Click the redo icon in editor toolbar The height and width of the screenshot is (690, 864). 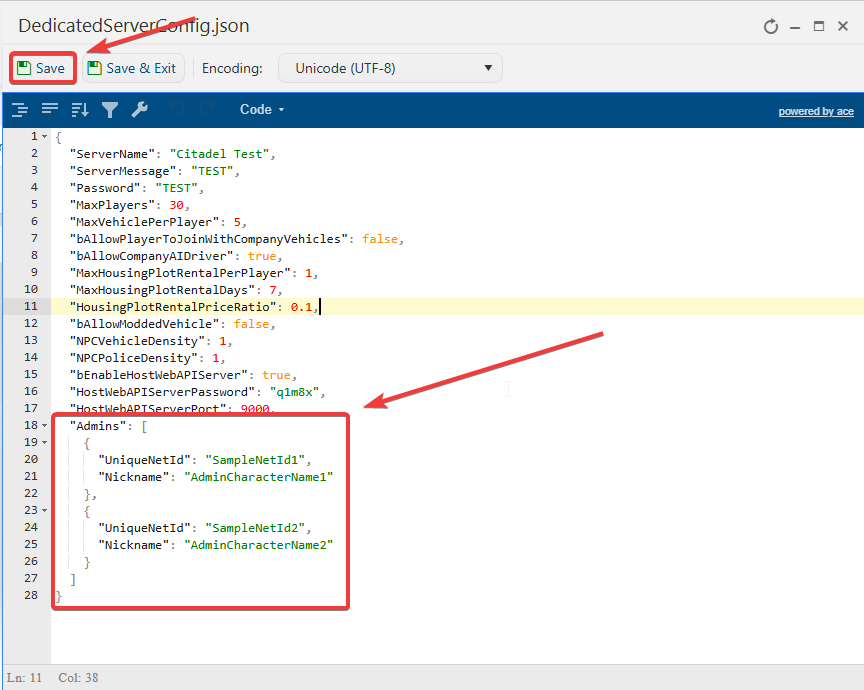pyautogui.click(x=207, y=110)
